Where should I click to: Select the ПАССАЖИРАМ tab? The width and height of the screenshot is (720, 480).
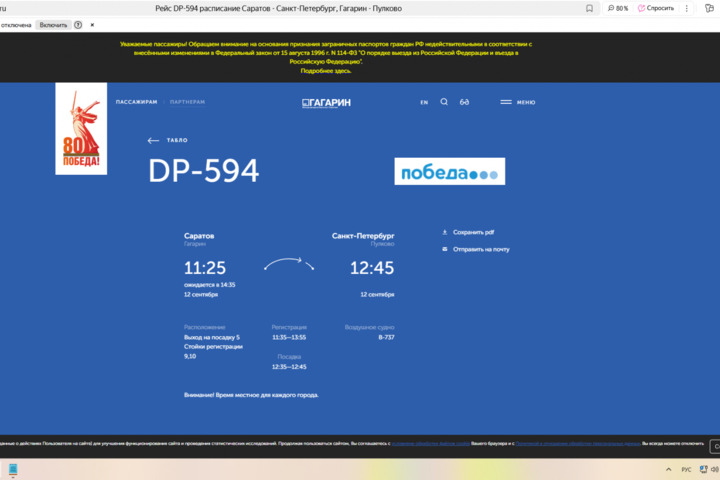click(x=136, y=102)
